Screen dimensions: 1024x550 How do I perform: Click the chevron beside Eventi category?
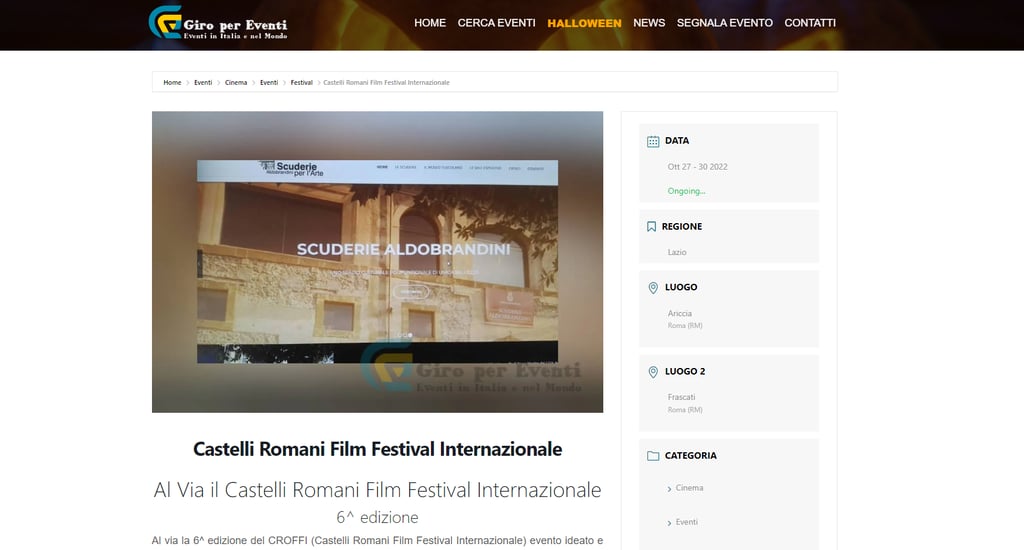point(669,523)
